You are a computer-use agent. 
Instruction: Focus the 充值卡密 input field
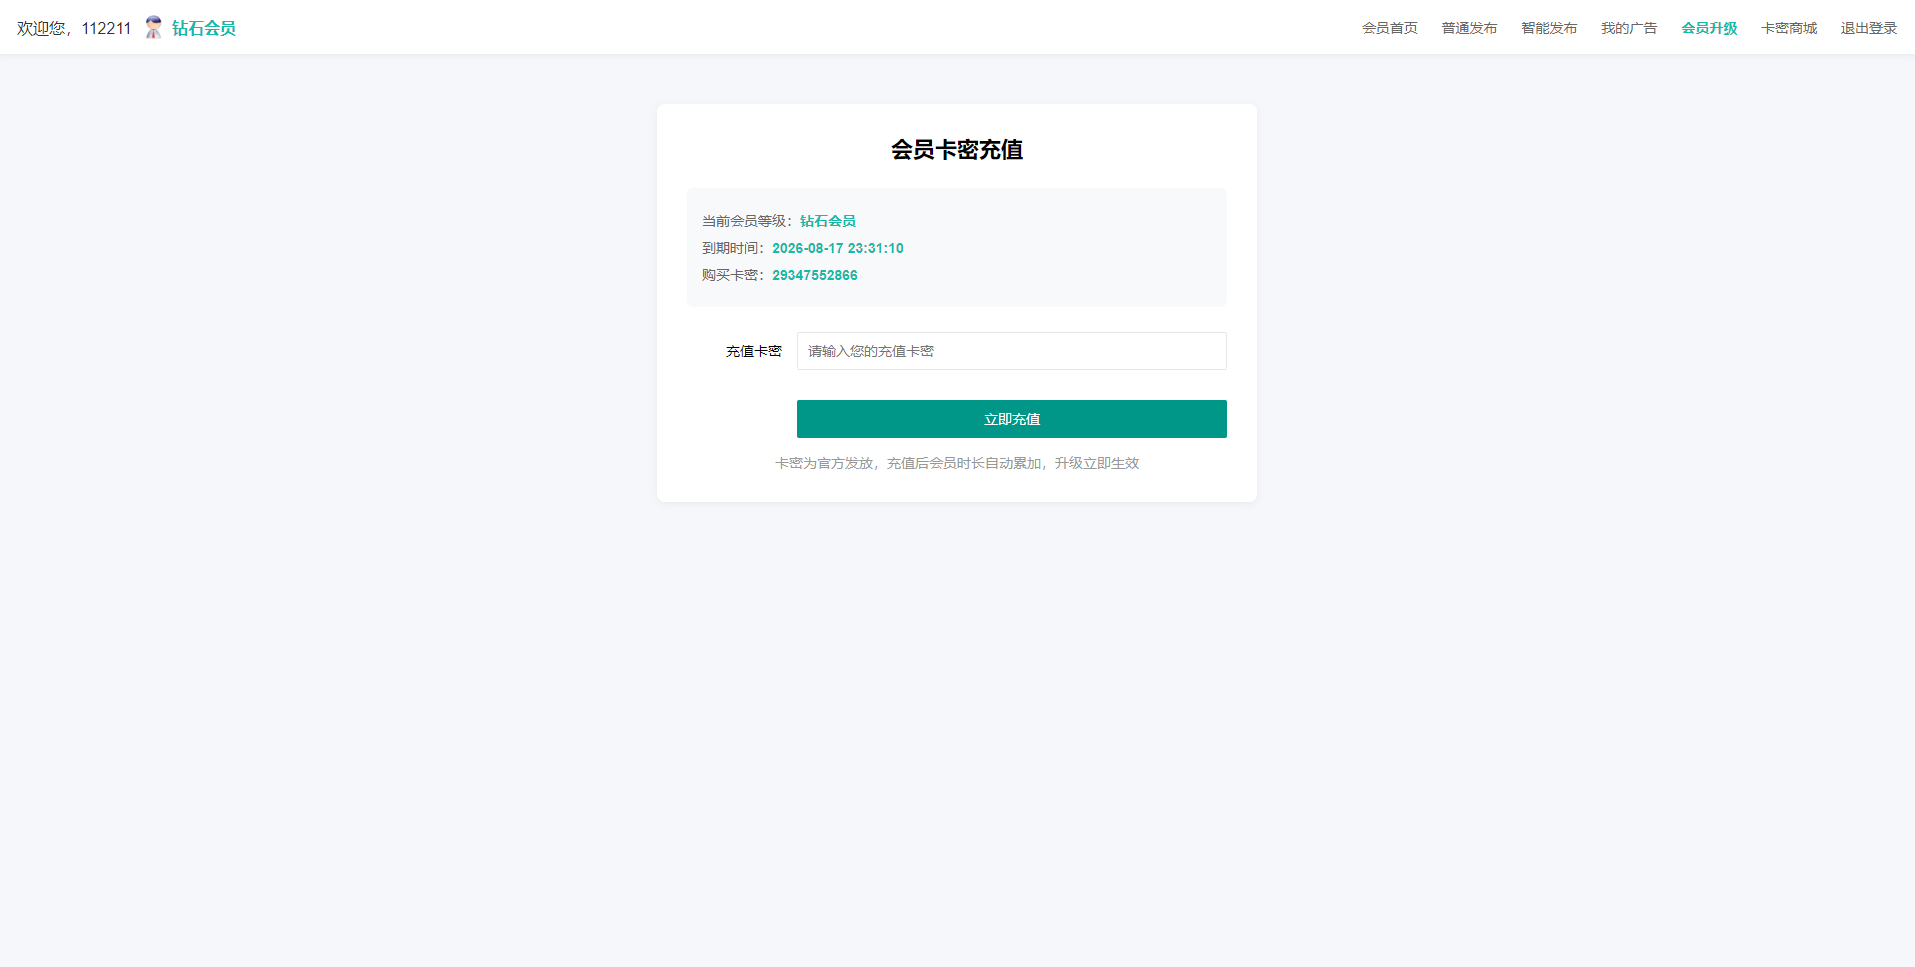[1011, 351]
